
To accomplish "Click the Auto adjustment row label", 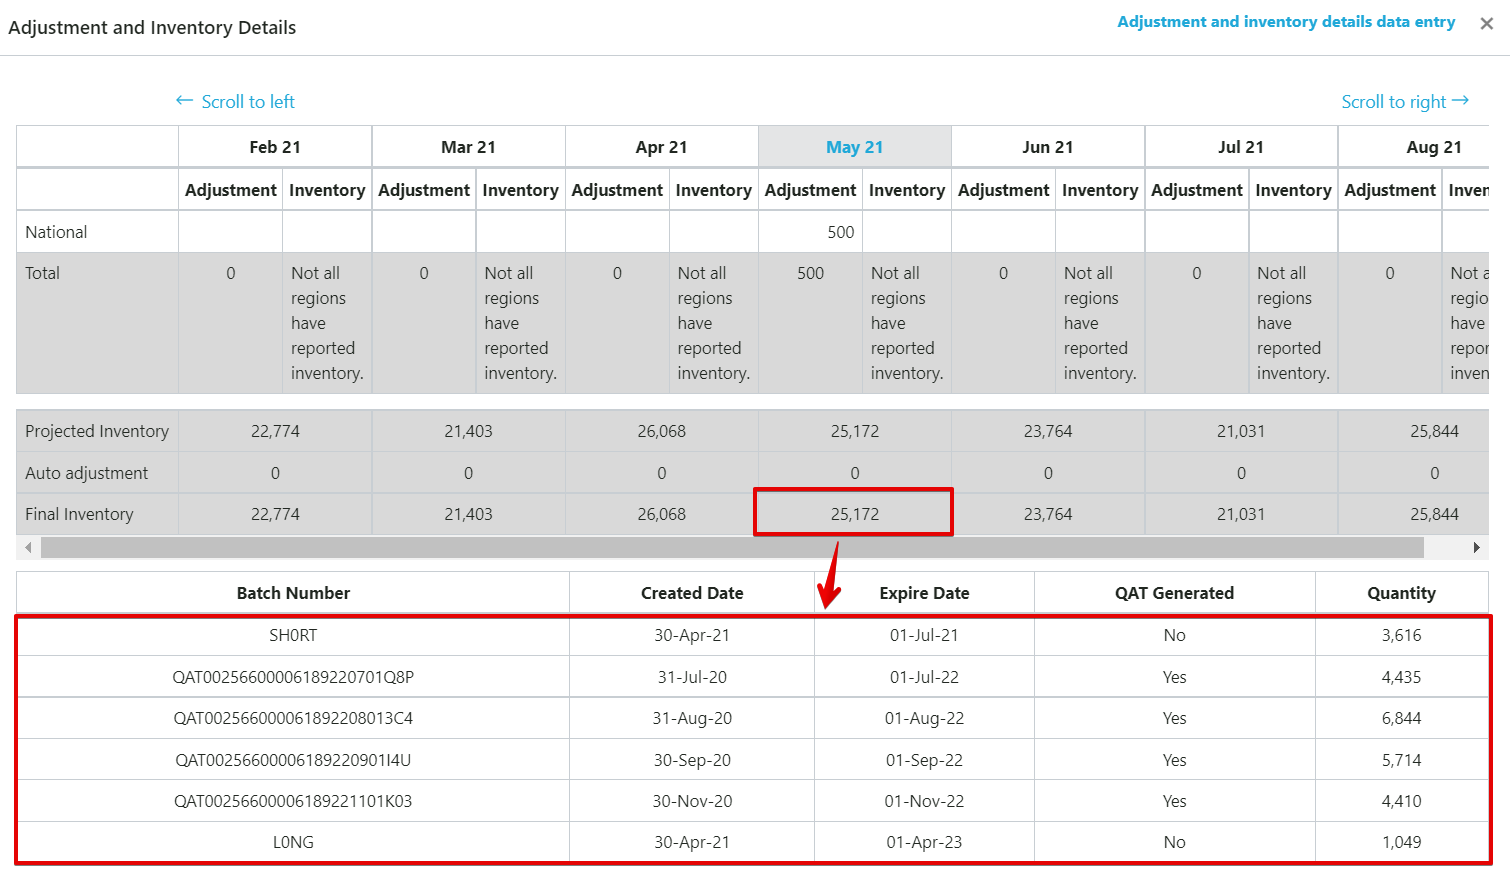I will 86,473.
